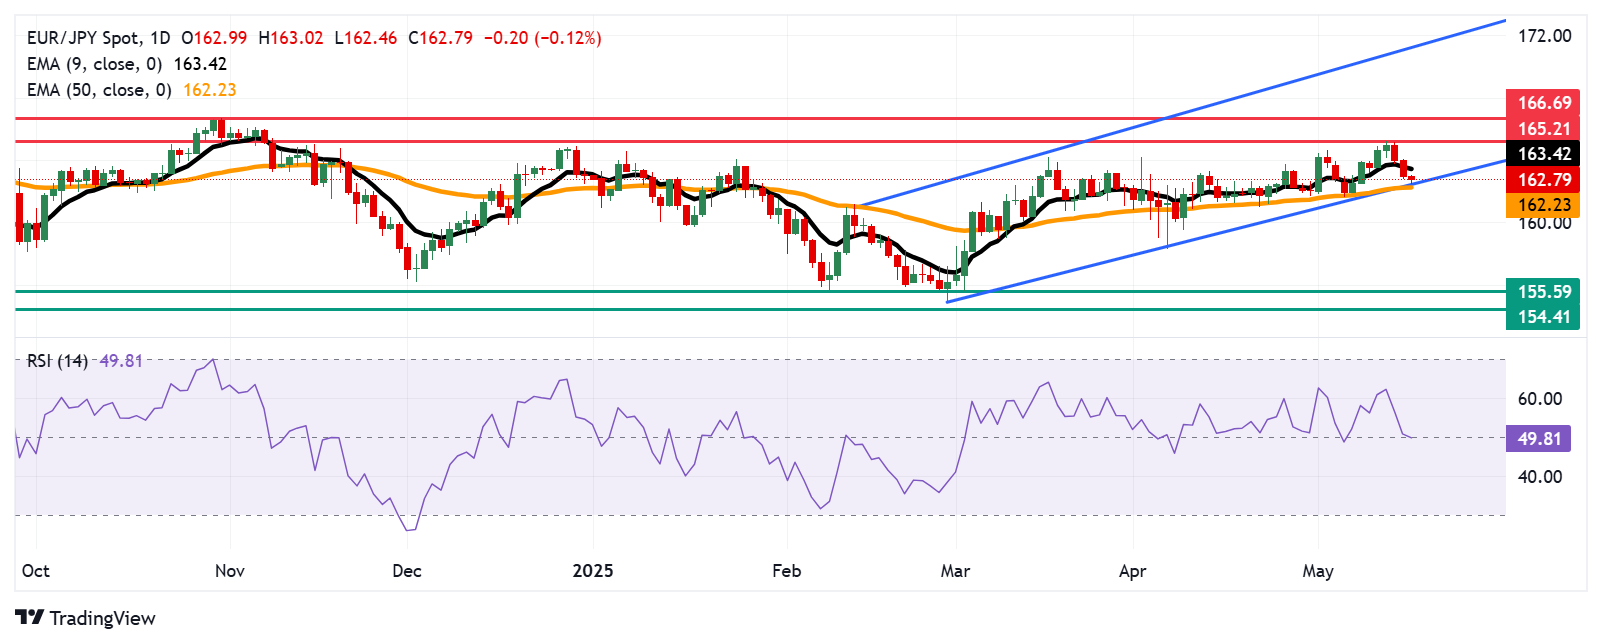Screen dimensions: 1602x644
Task: Click the red 162.79 current price tag
Action: click(x=1543, y=179)
